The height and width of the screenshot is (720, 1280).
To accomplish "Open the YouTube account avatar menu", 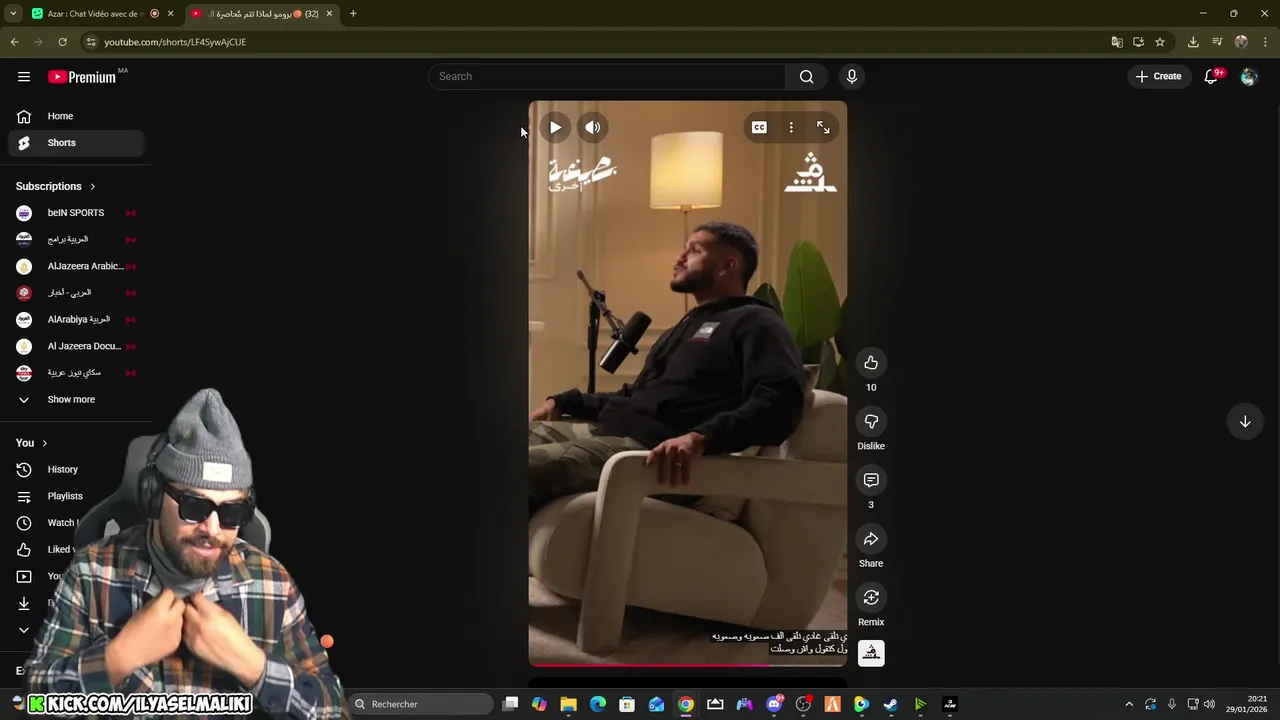I will click(1248, 76).
